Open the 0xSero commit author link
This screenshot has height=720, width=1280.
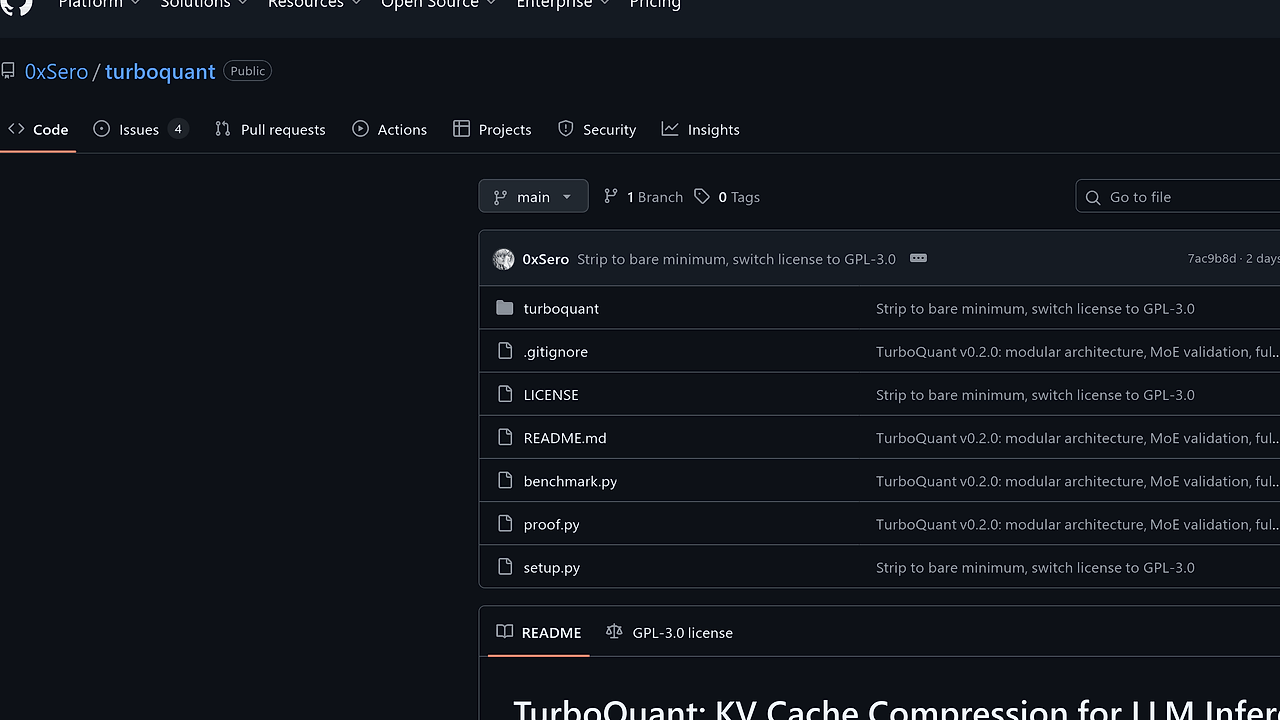pos(545,259)
